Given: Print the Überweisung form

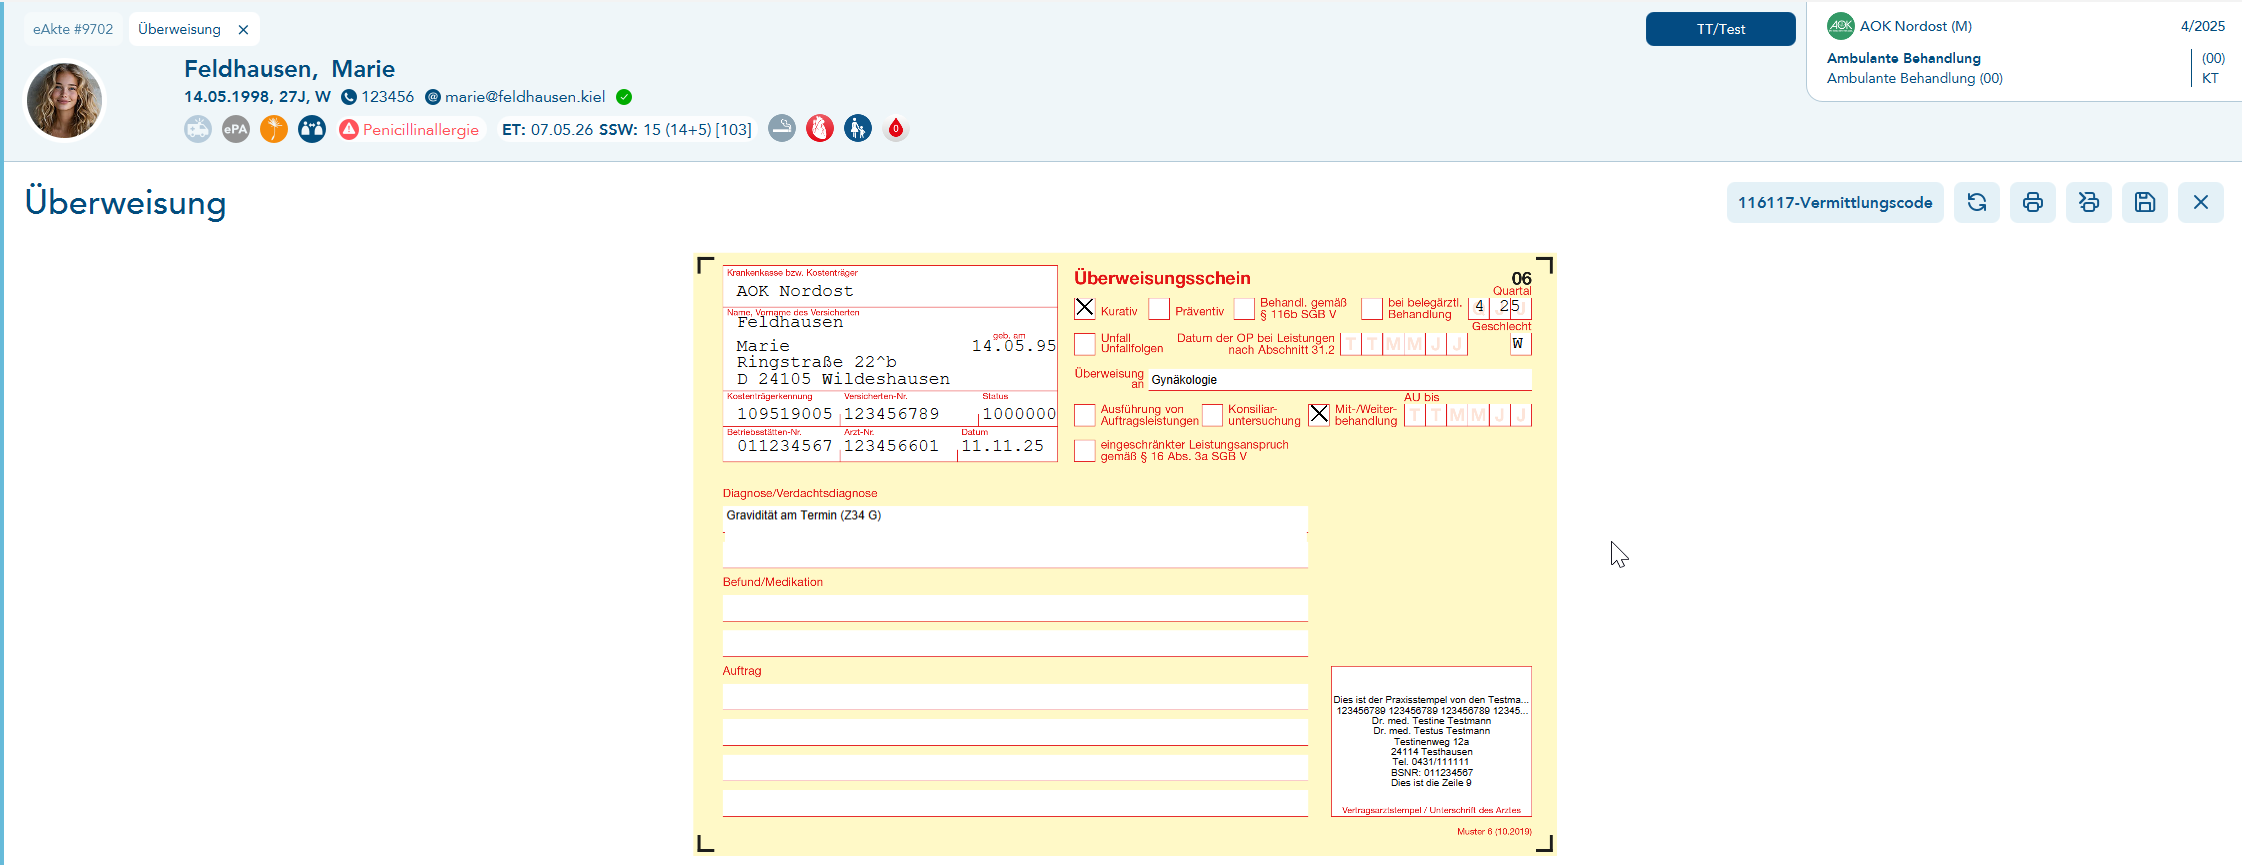Looking at the screenshot, I should [2033, 202].
